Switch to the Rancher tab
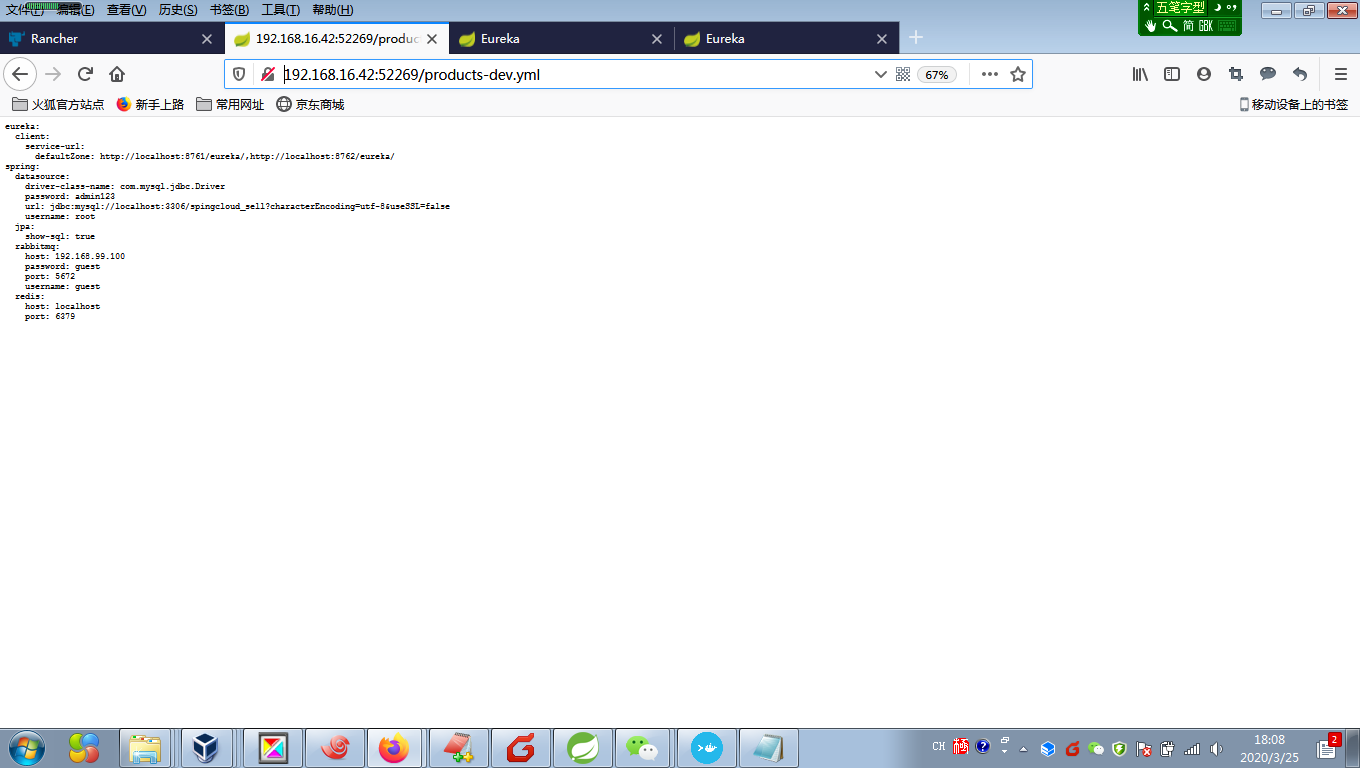Viewport: 1360px width, 768px height. (110, 38)
